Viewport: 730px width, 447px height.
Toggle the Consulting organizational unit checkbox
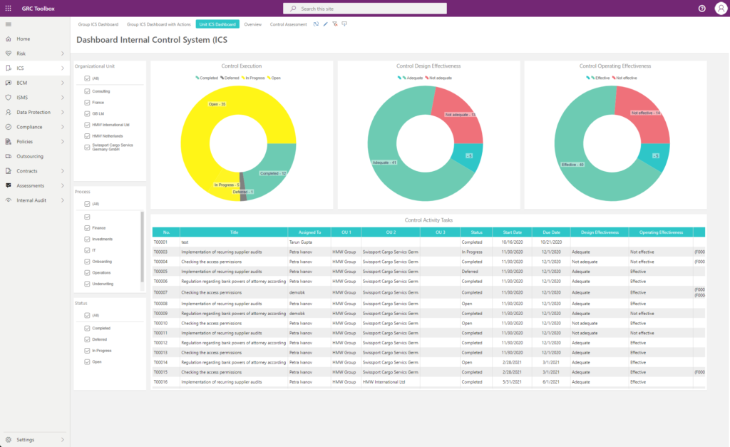(x=87, y=91)
